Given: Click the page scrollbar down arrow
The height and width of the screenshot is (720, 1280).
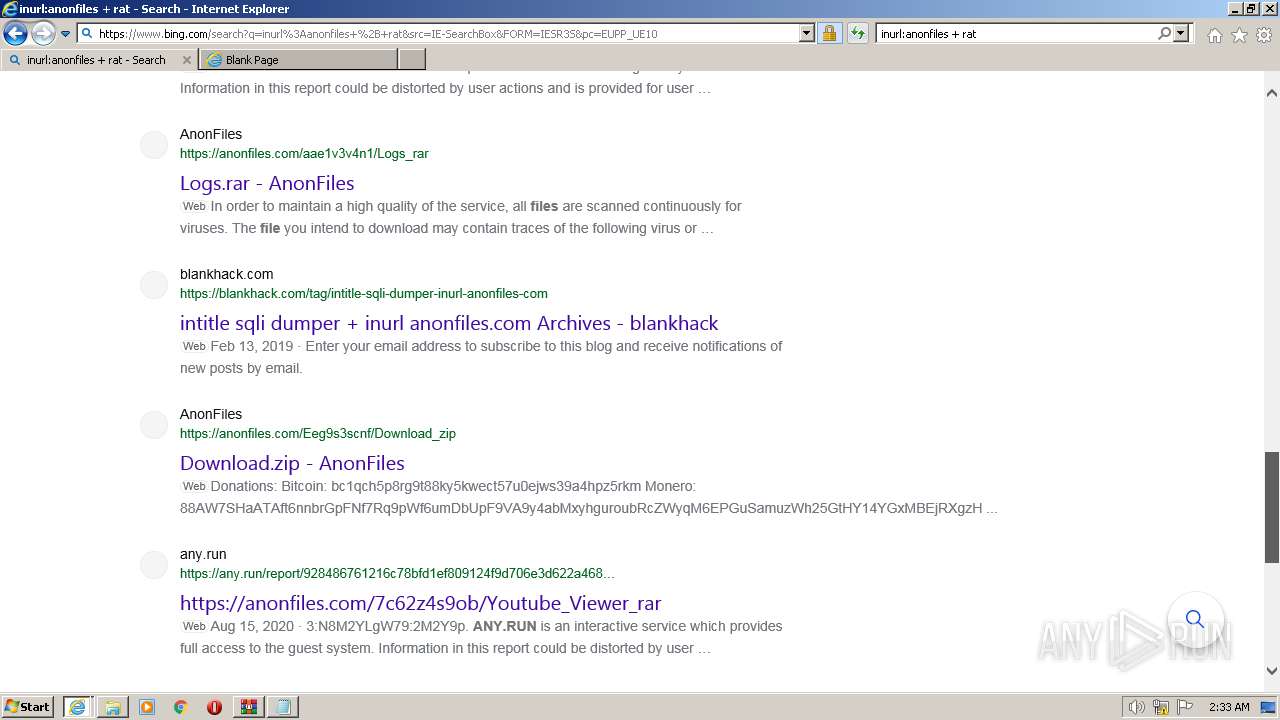Looking at the screenshot, I should tap(1272, 671).
